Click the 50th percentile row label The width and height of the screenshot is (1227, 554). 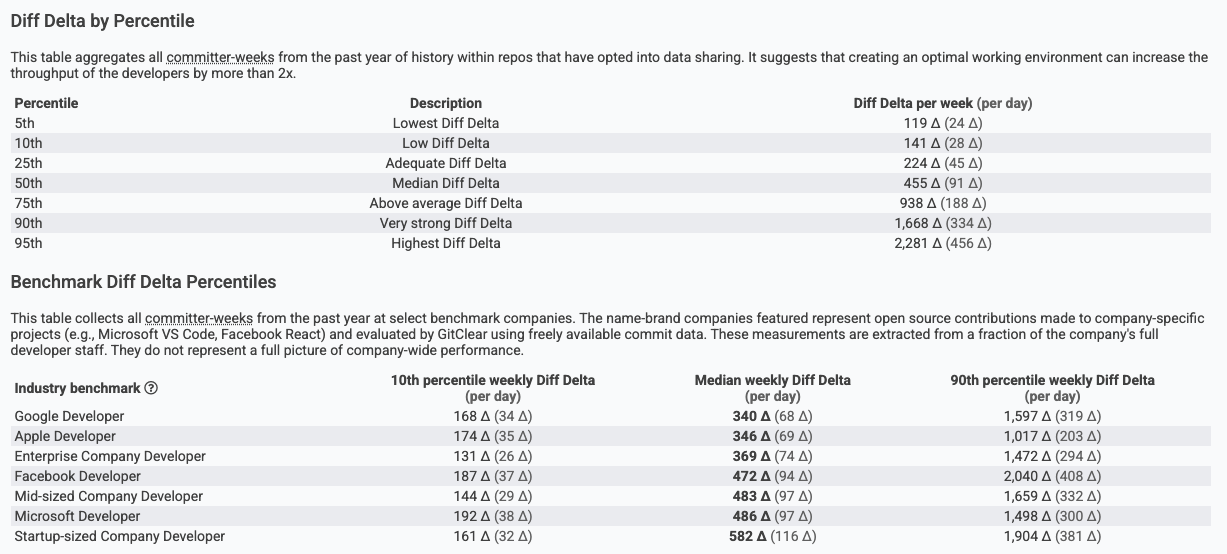(28, 183)
